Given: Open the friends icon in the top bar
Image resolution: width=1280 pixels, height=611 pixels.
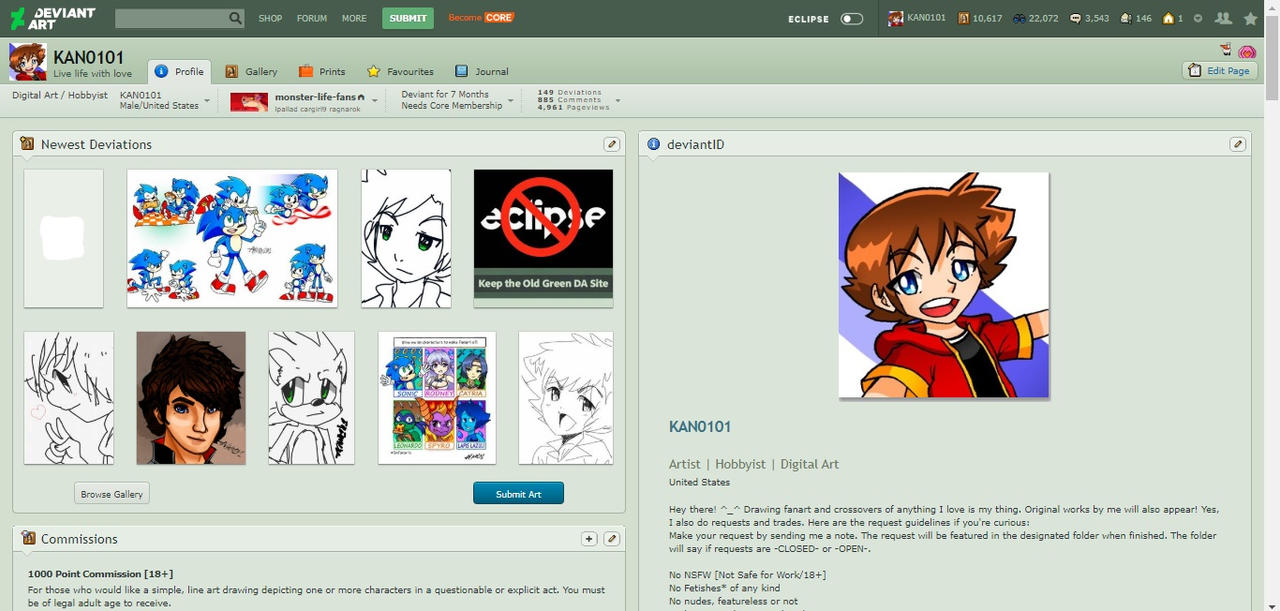Looking at the screenshot, I should (1223, 18).
